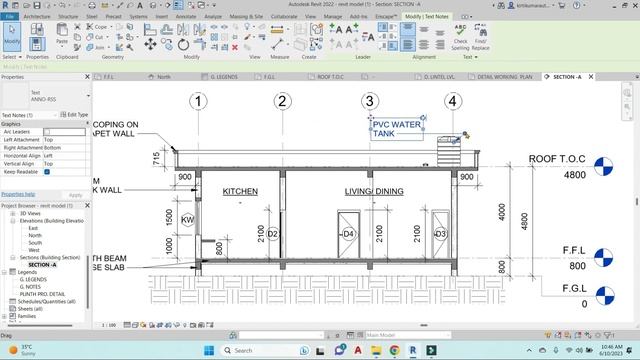Screen dimensions: 640x360
Task: Click the 1:100 view scale control
Action: click(109, 325)
